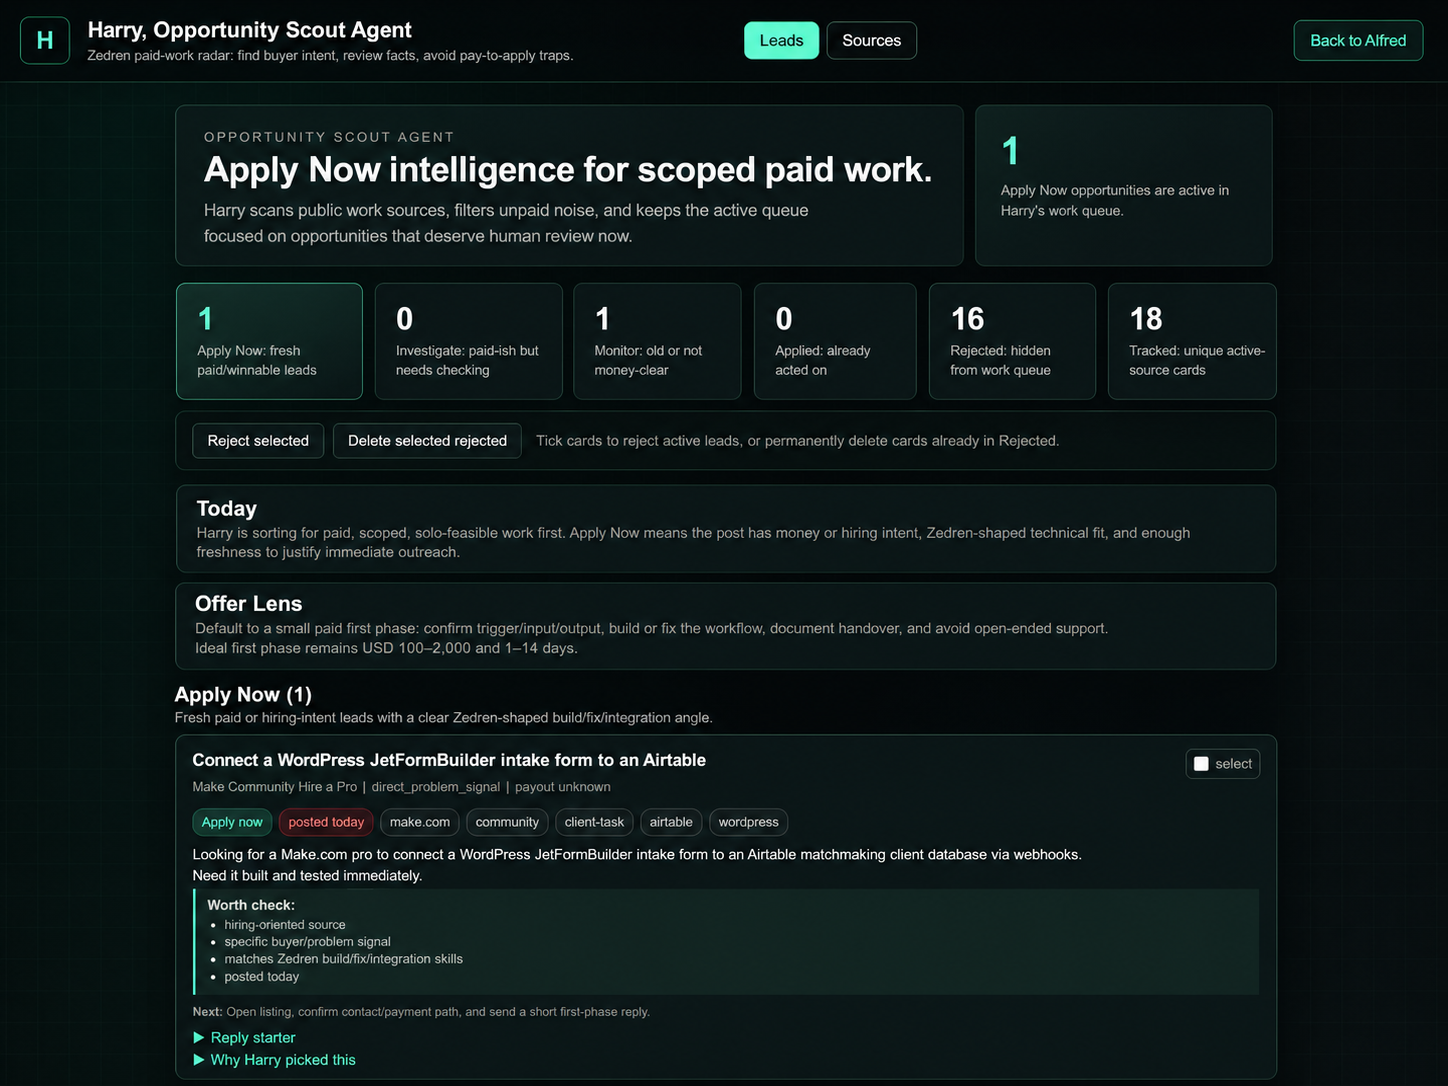Image resolution: width=1448 pixels, height=1086 pixels.
Task: Click the client-task tag
Action: 594,822
